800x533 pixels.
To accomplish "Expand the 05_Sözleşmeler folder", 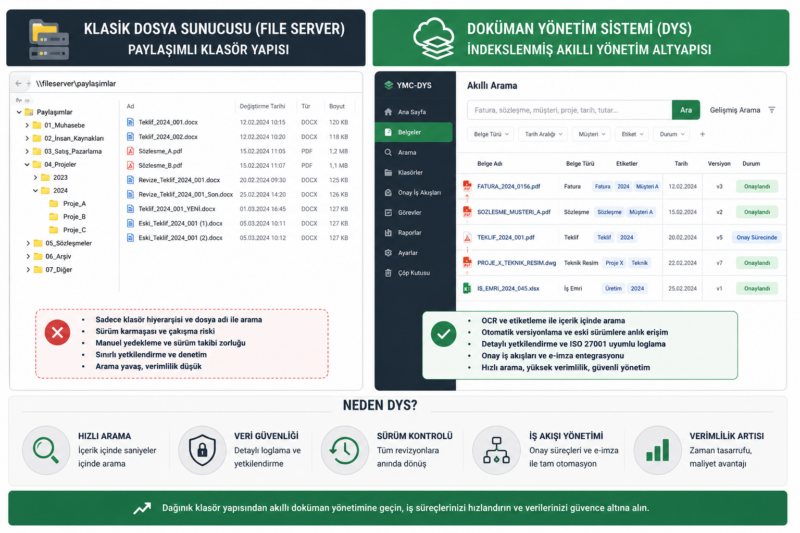I will 28,243.
